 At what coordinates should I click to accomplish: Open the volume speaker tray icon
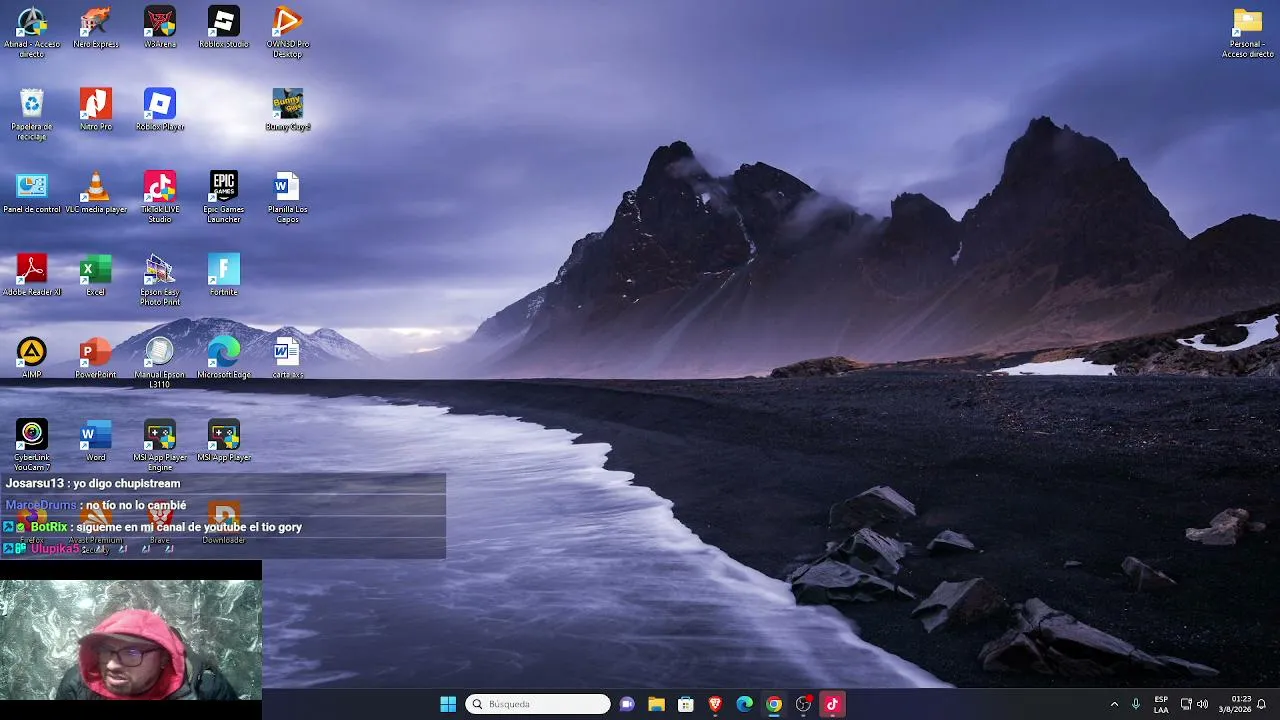point(1202,704)
